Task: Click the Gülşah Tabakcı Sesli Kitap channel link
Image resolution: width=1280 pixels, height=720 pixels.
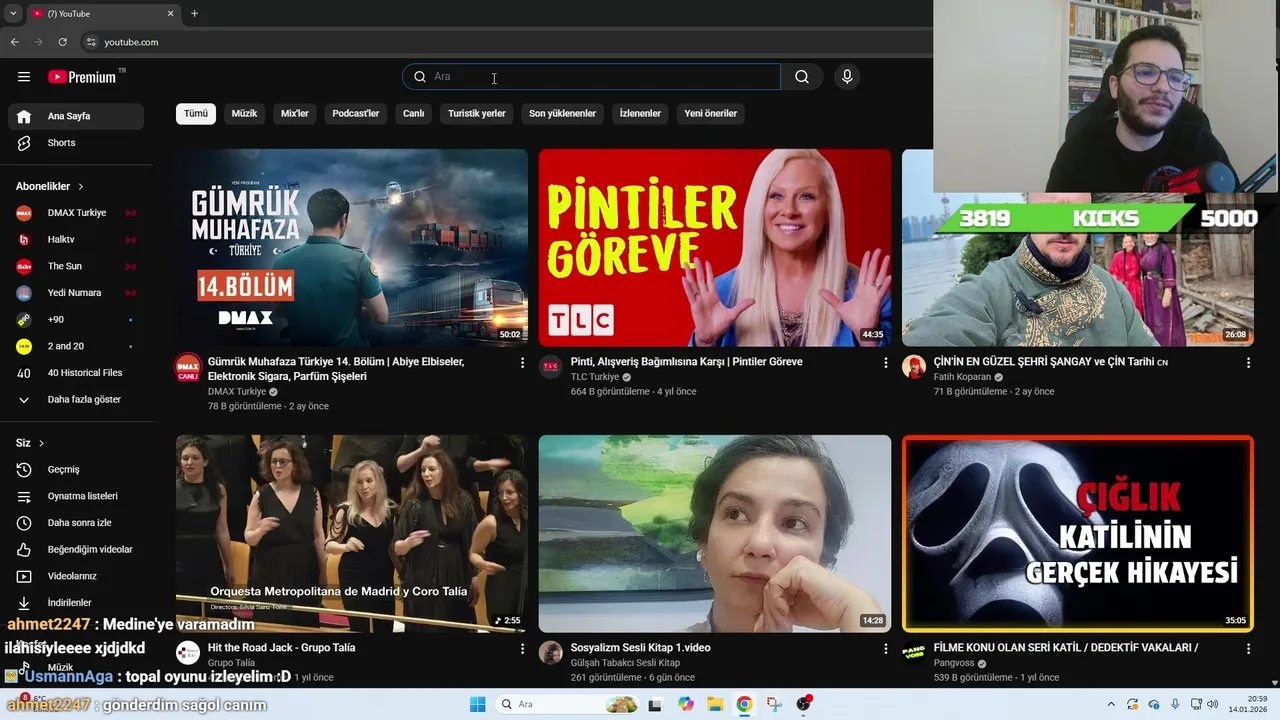Action: [x=625, y=663]
